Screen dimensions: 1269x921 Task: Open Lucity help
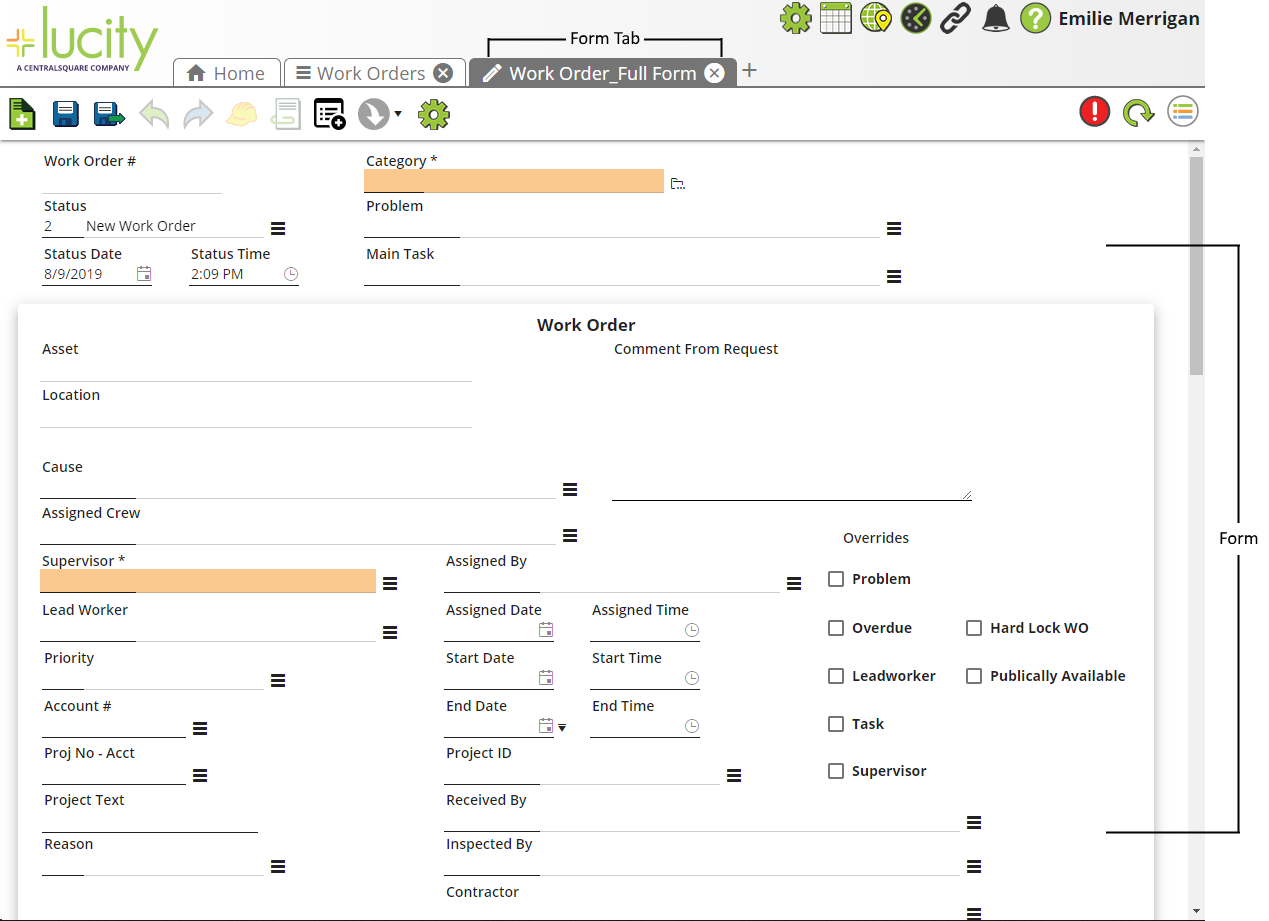tap(1035, 18)
